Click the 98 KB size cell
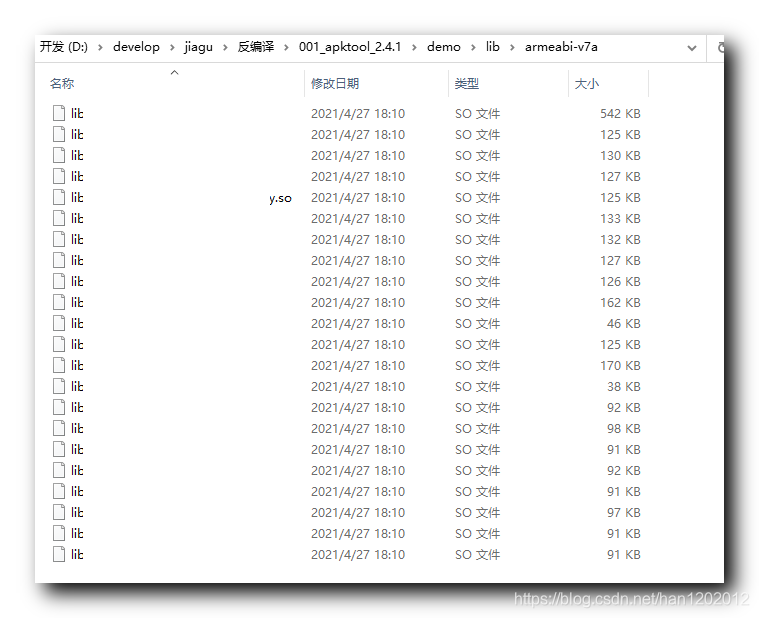 [x=623, y=429]
